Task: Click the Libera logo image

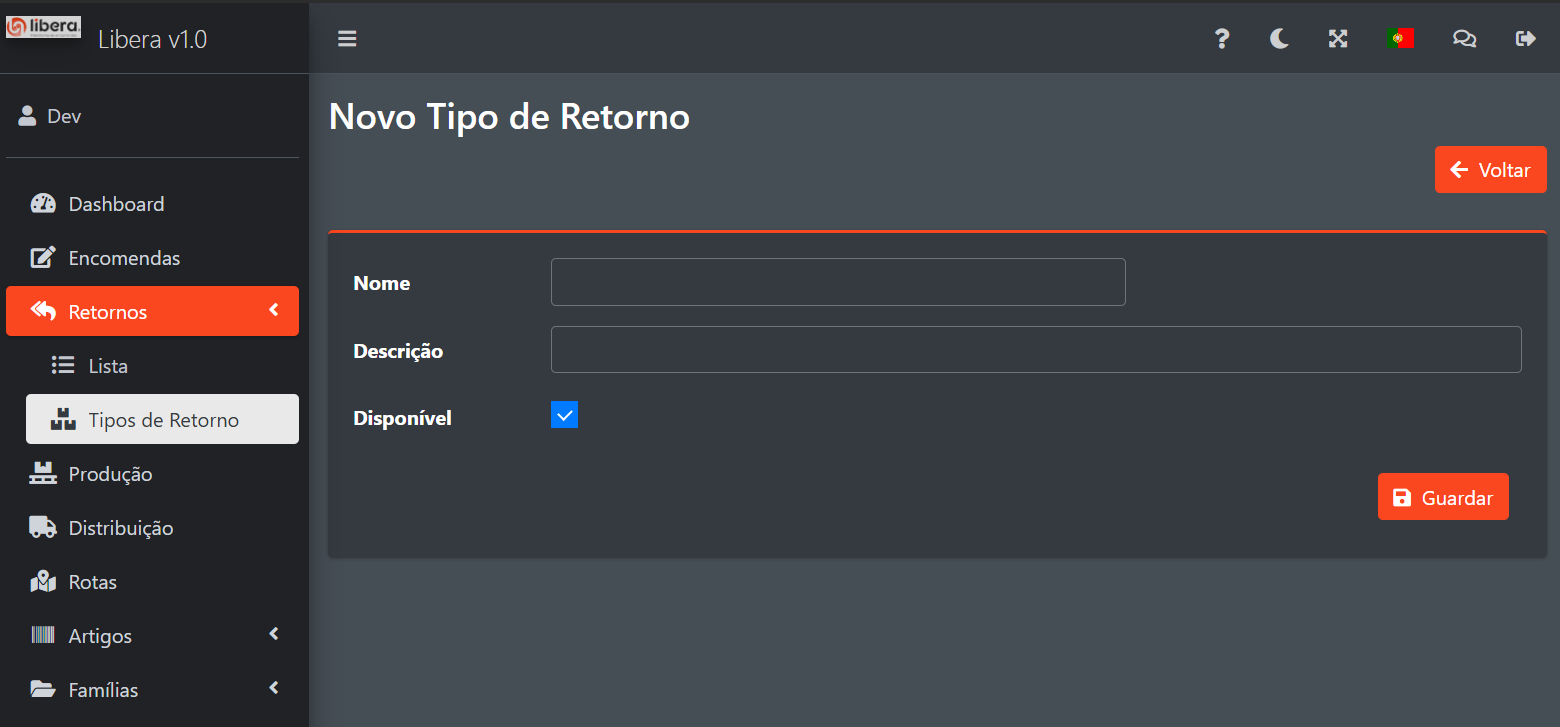Action: pyautogui.click(x=43, y=27)
